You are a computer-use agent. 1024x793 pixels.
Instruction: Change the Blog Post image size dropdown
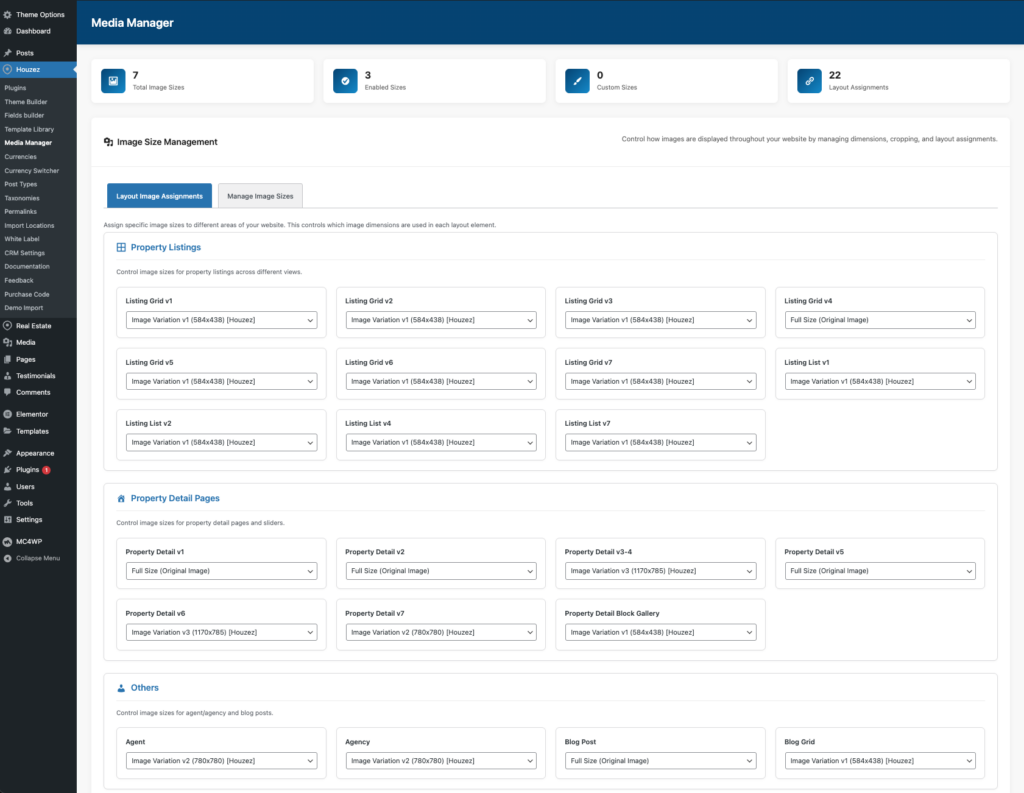point(660,761)
